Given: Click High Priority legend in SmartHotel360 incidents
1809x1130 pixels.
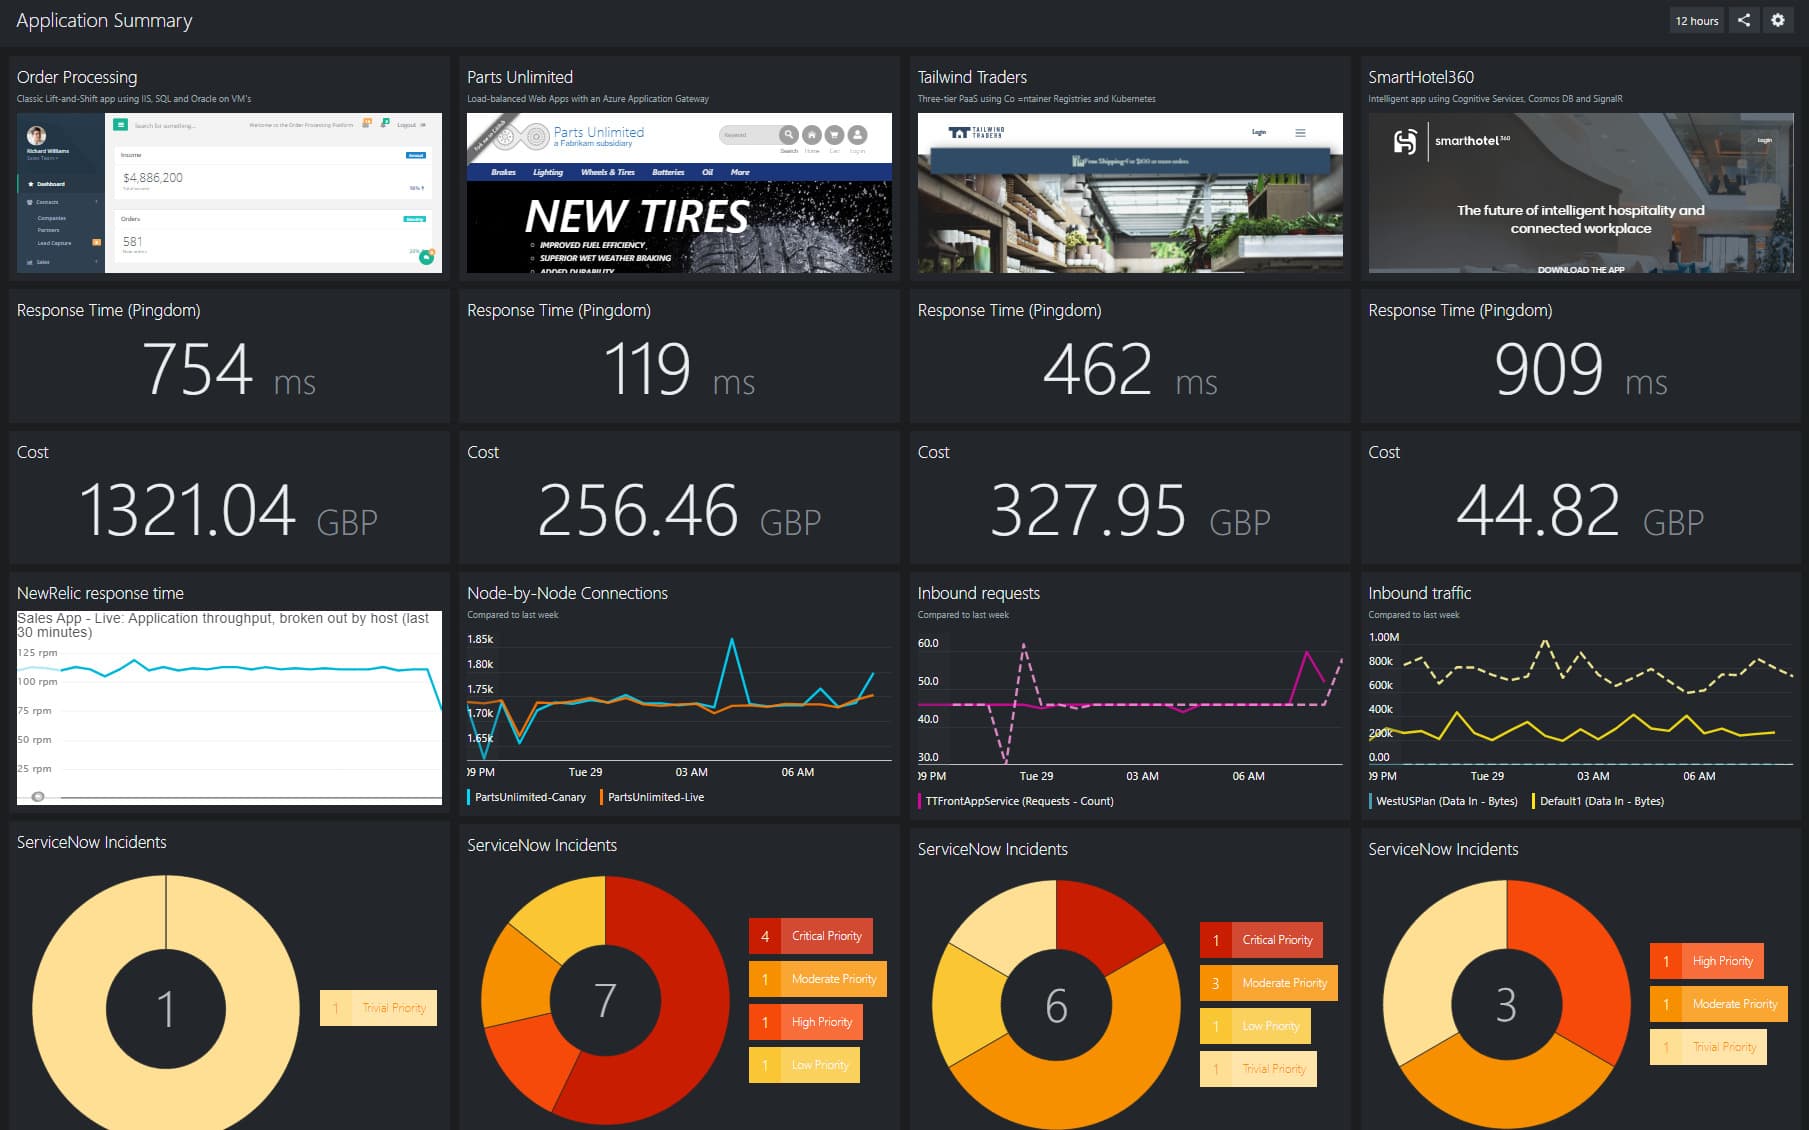Looking at the screenshot, I should 1707,961.
